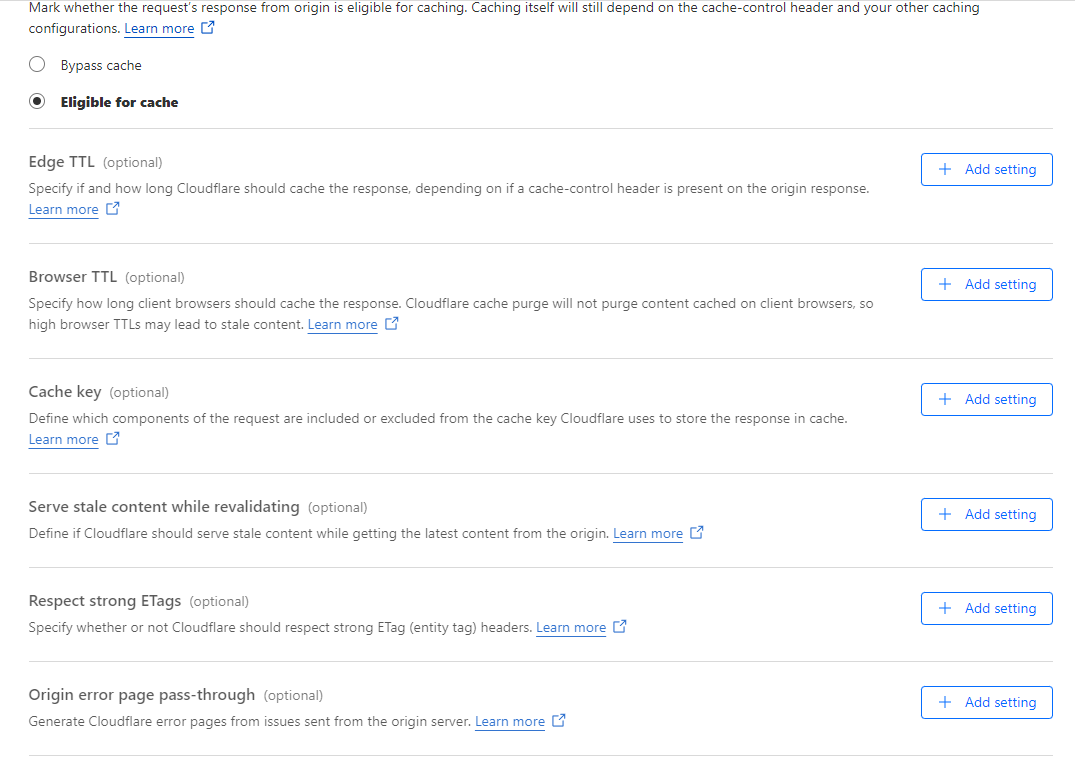Click external link icon for Serve stale content
The image size is (1075, 760).
(x=697, y=533)
